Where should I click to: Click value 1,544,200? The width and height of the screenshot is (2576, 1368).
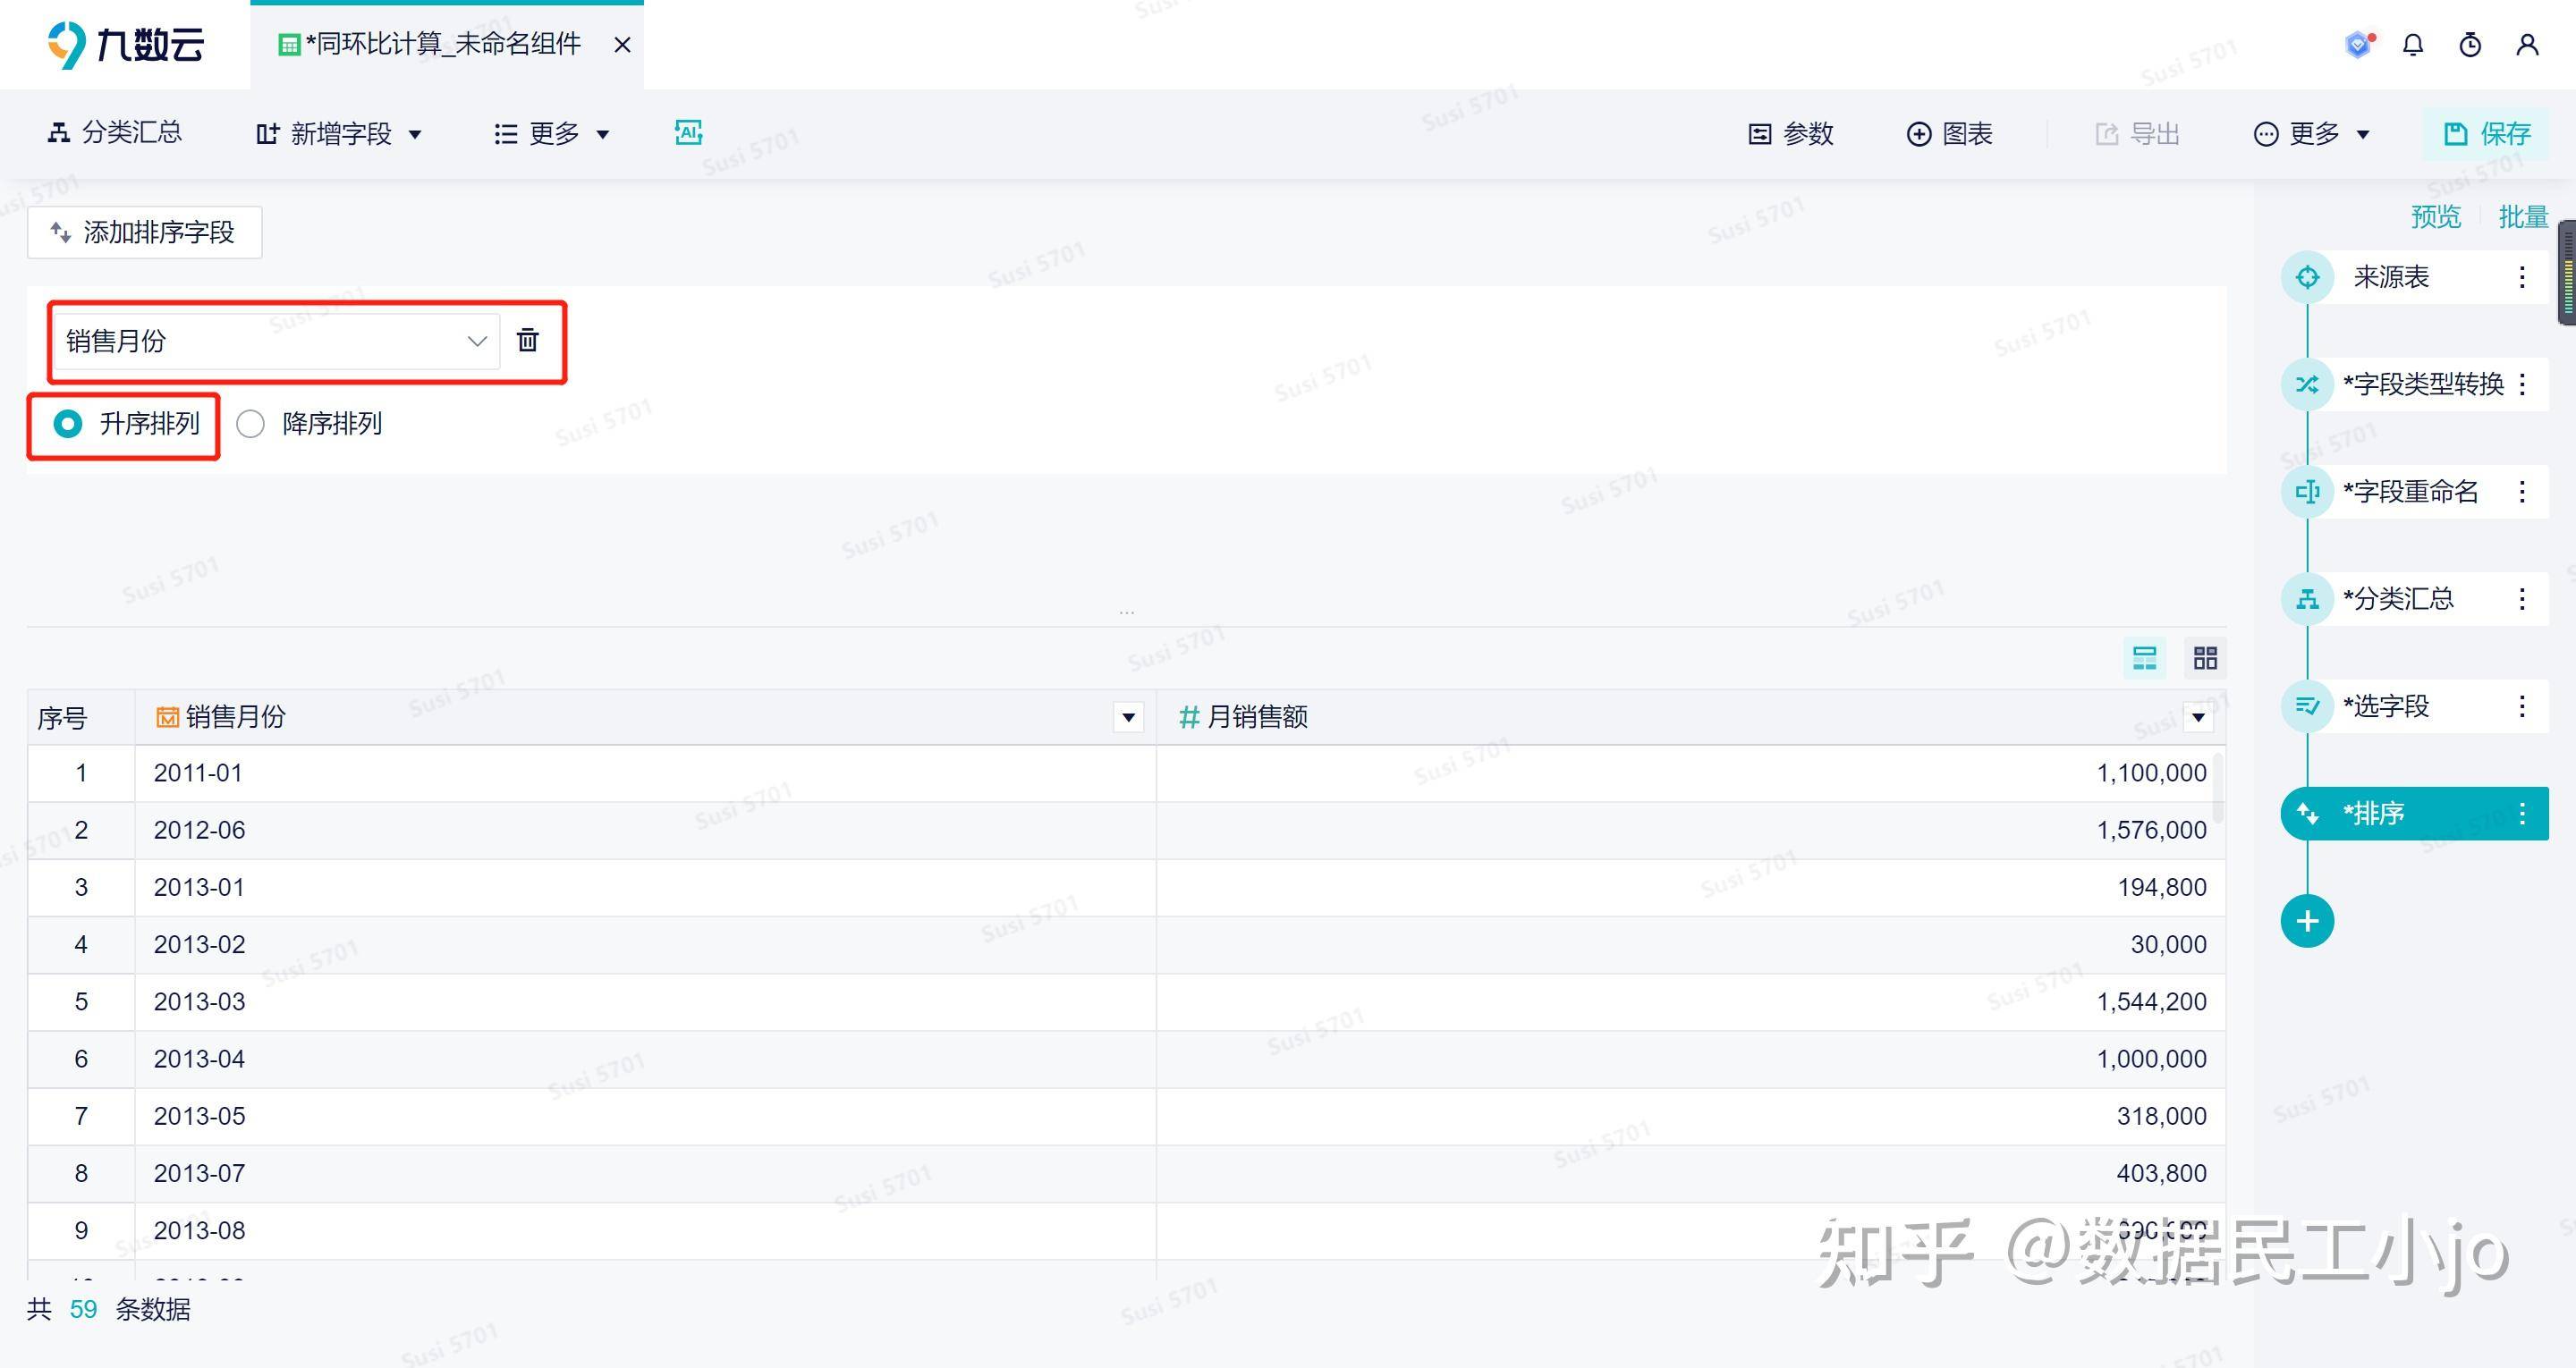pyautogui.click(x=2151, y=1002)
